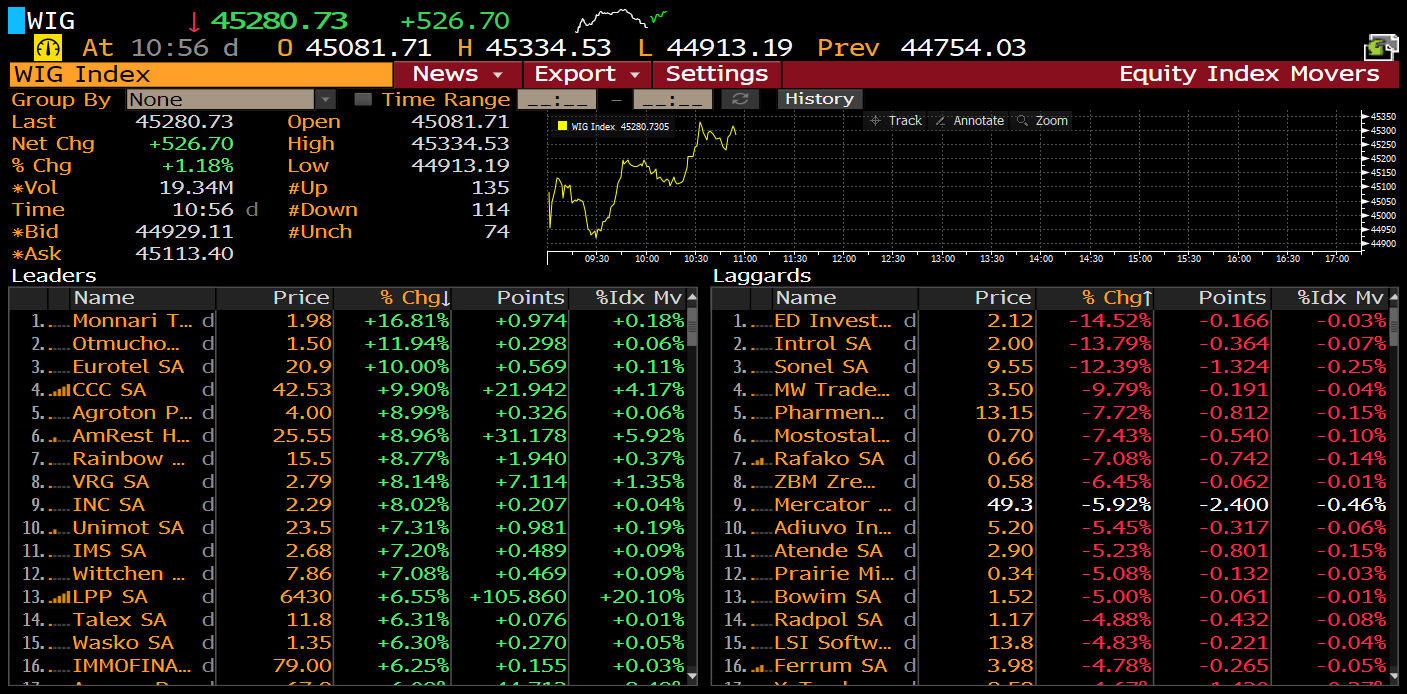
Task: Click the top-right green export window icon
Action: point(1381,47)
